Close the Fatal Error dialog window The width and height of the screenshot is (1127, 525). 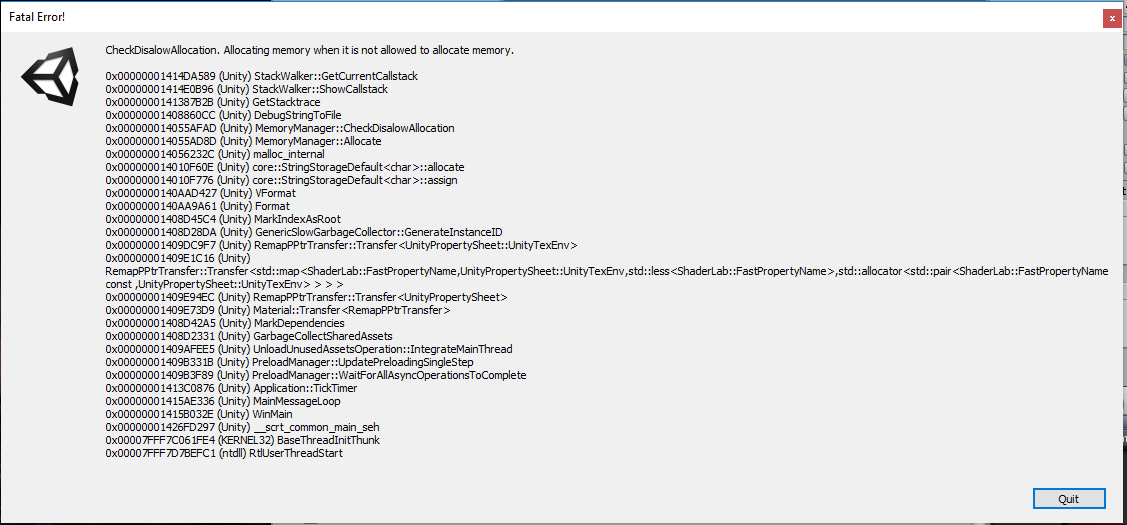[x=1110, y=18]
